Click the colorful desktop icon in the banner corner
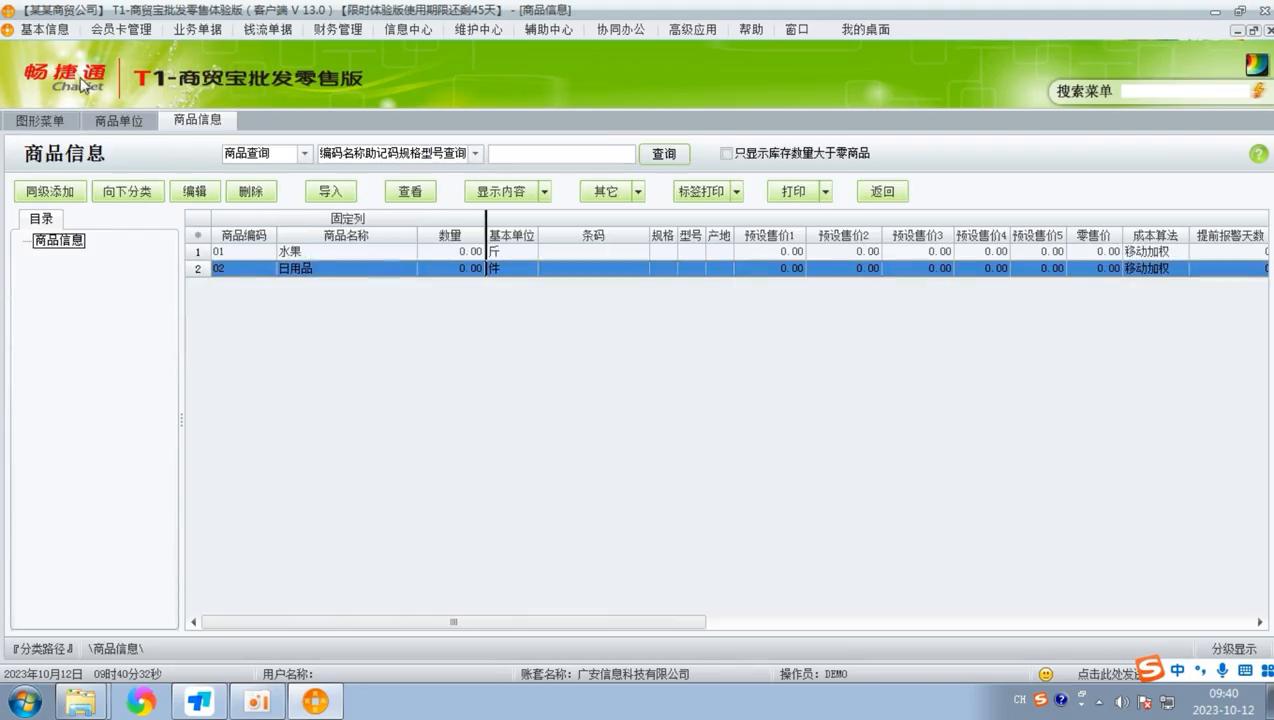Screen dimensions: 1274x720 1256,63
